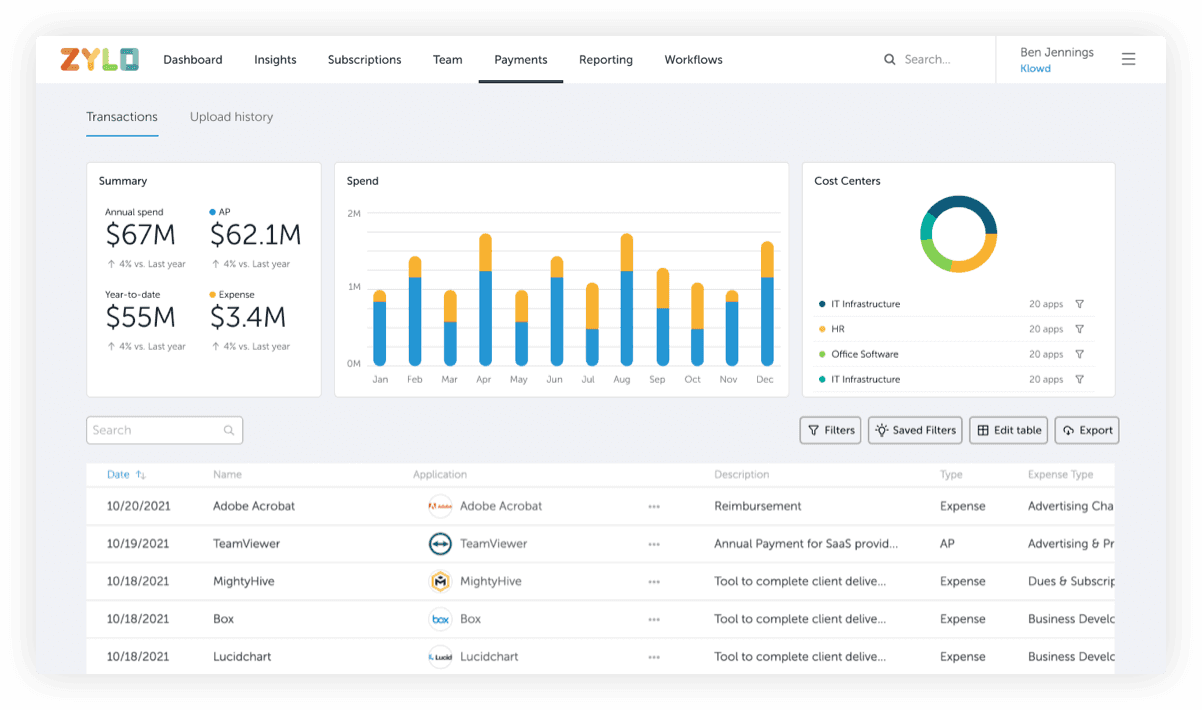
Task: Click the funnel icon on last IT Infrastructure row
Action: pyautogui.click(x=1079, y=379)
